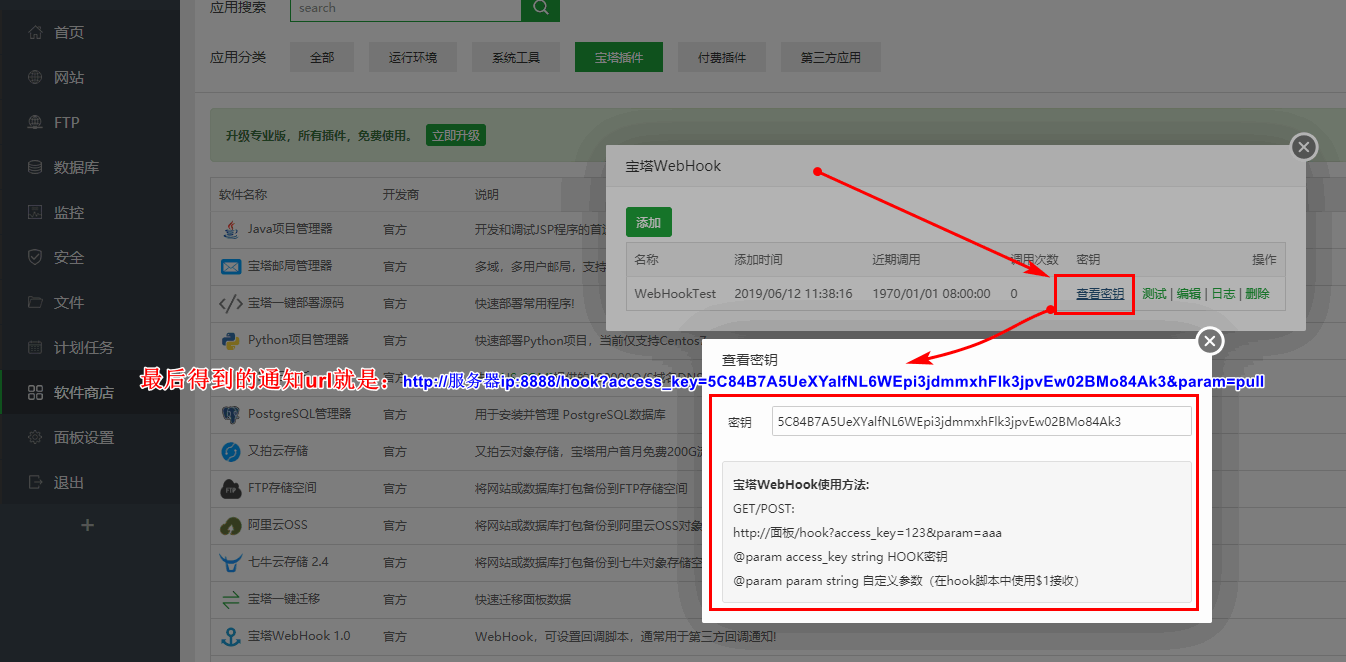Click the 阿里云OSS plugin icon
The width and height of the screenshot is (1346, 662).
click(230, 525)
